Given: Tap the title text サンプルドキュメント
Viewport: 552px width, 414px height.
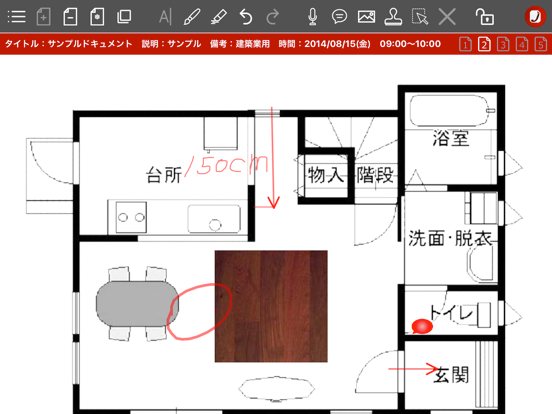Looking at the screenshot, I should click(90, 44).
